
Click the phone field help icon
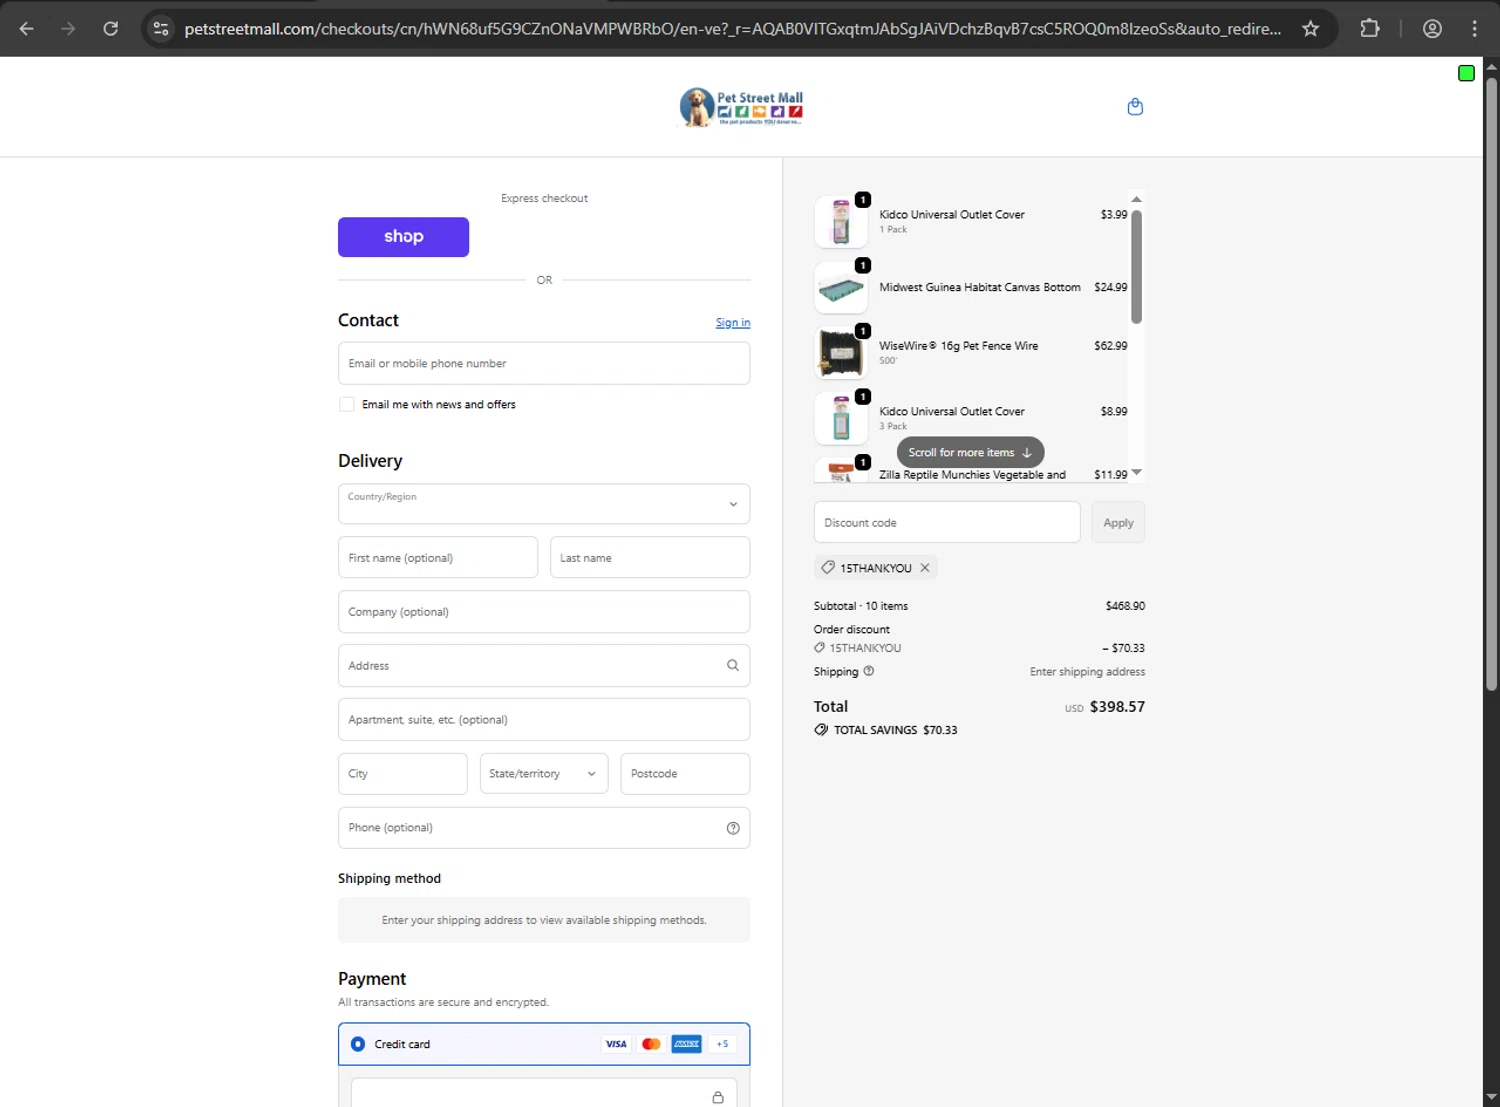point(733,828)
